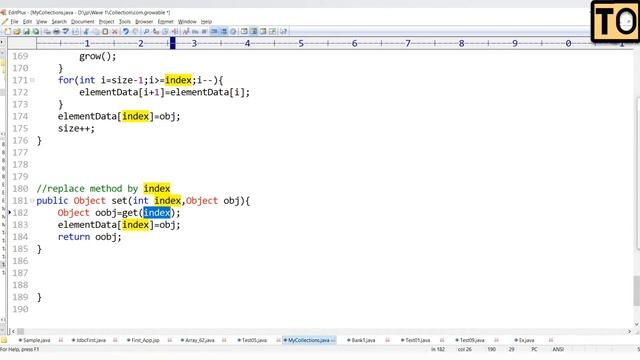Click the Find in Files toolbar icon
The width and height of the screenshot is (640, 360).
pyautogui.click(x=165, y=31)
